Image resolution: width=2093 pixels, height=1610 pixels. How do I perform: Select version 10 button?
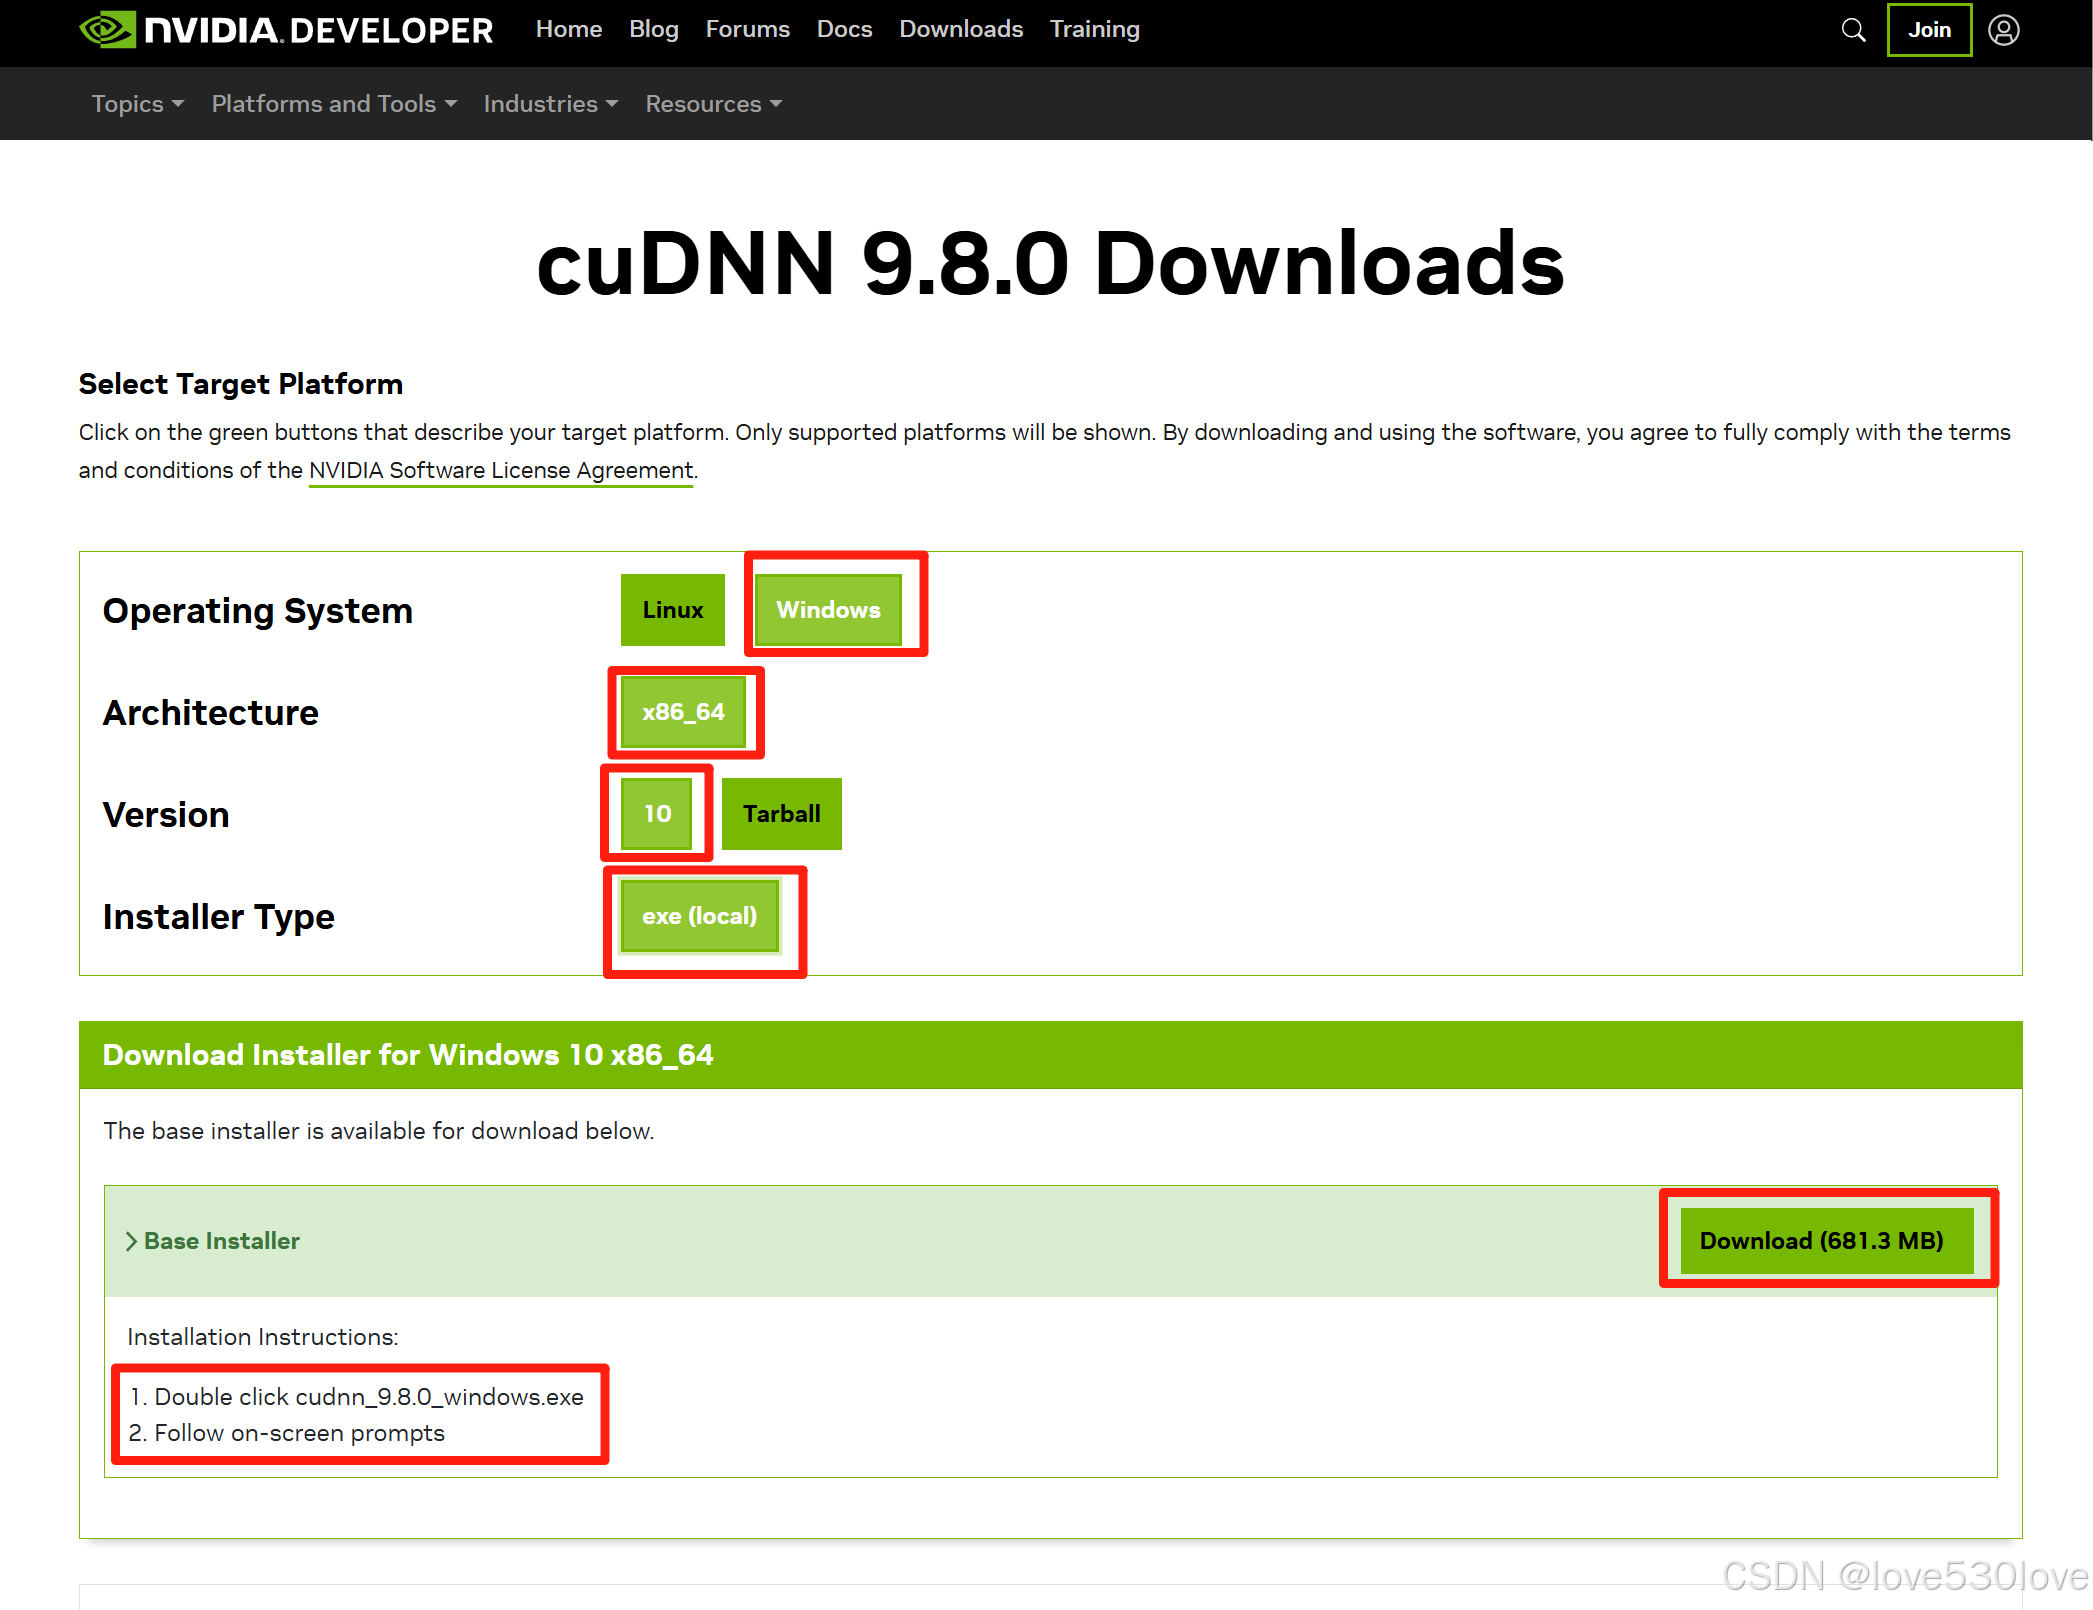pyautogui.click(x=657, y=814)
